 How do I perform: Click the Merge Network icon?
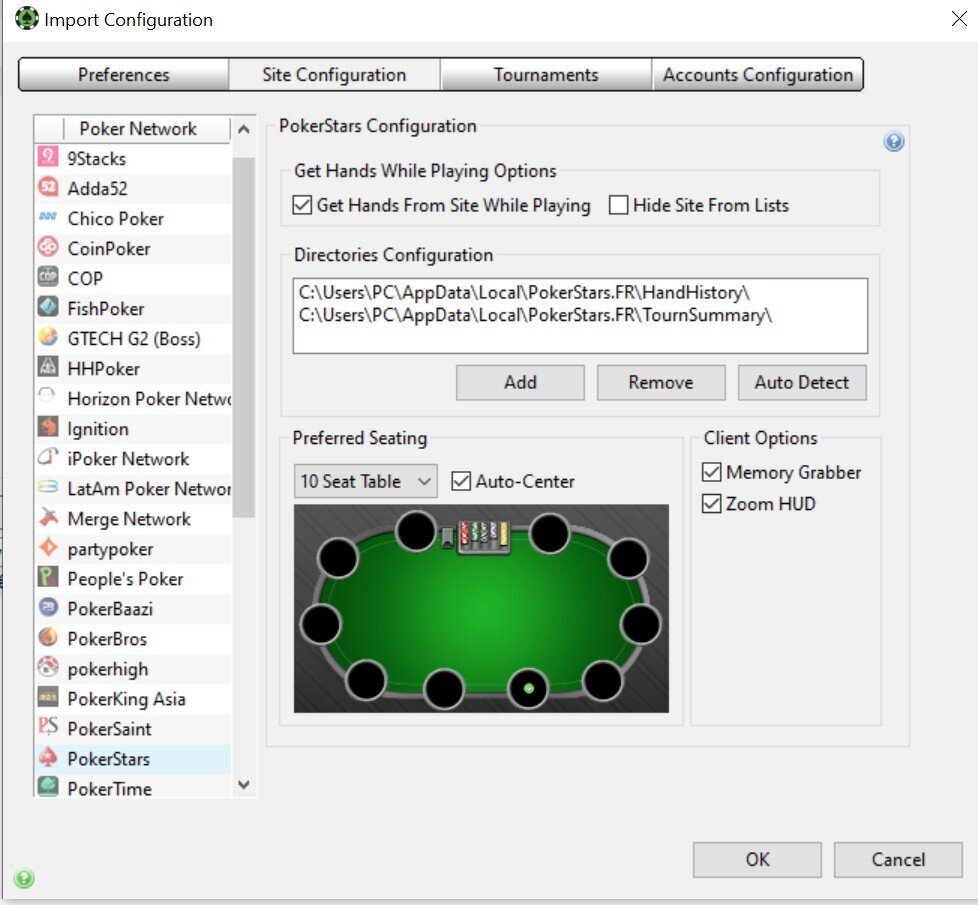tap(48, 517)
